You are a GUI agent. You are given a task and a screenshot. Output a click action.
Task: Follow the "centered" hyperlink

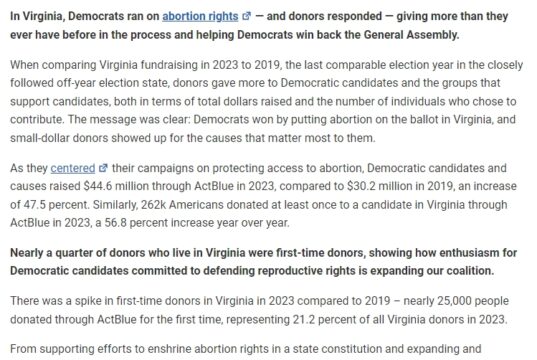point(73,168)
